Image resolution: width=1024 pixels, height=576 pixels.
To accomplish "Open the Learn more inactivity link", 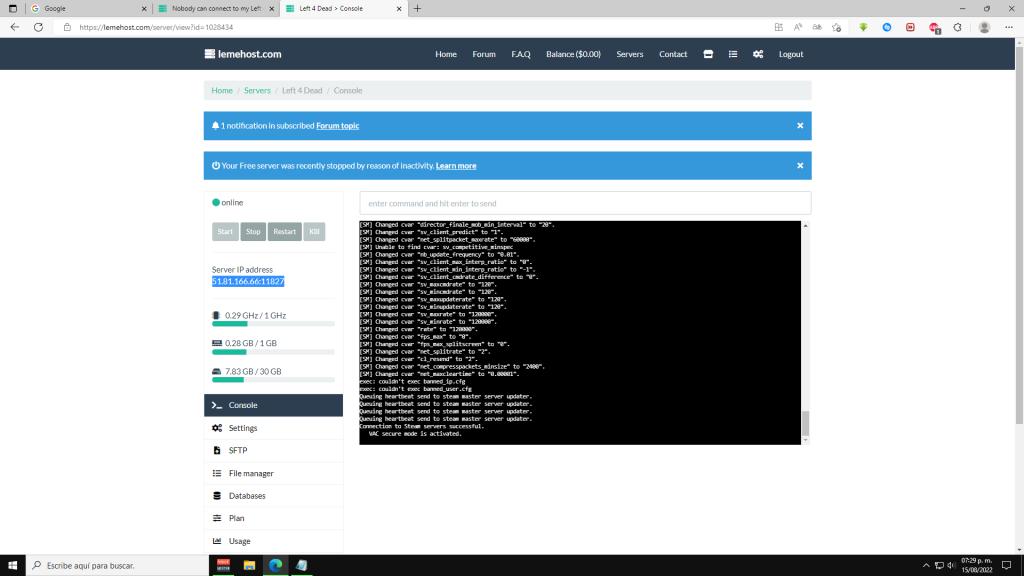I will 456,166.
